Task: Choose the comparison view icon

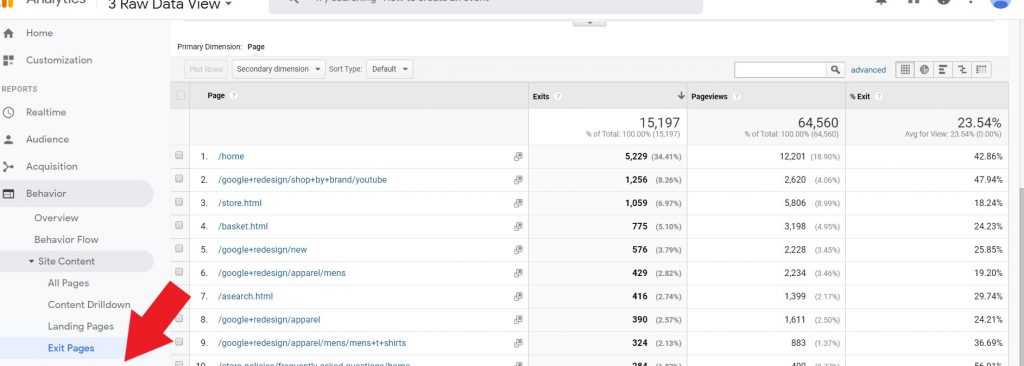Action: [x=962, y=69]
